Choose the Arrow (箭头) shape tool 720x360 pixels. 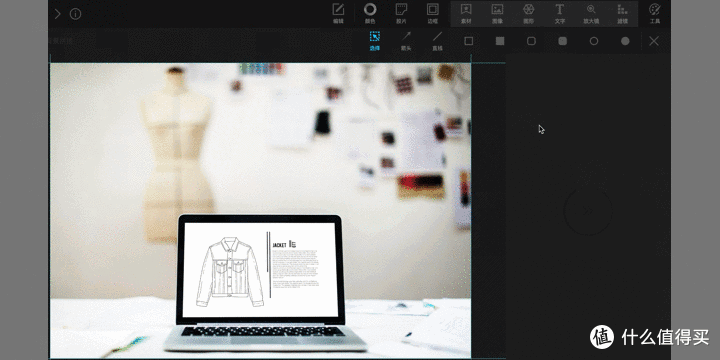tap(406, 41)
